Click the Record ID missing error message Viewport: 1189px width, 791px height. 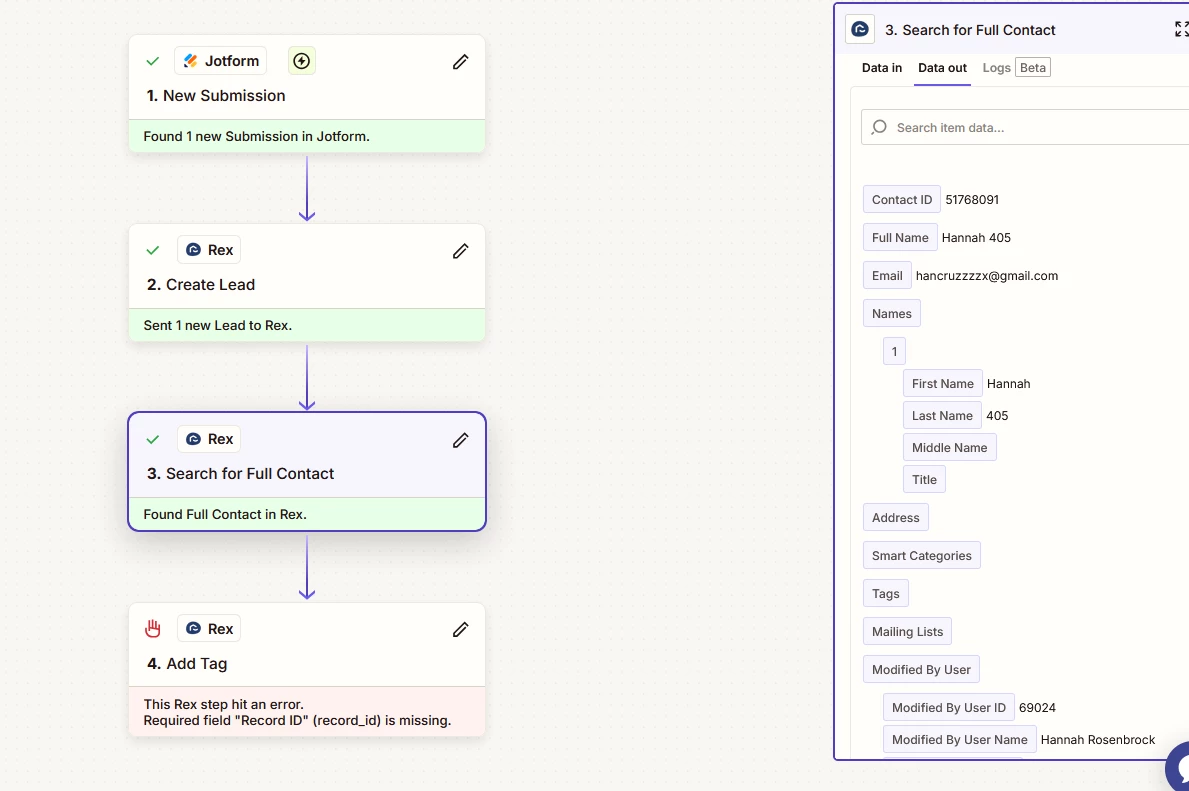click(x=297, y=720)
